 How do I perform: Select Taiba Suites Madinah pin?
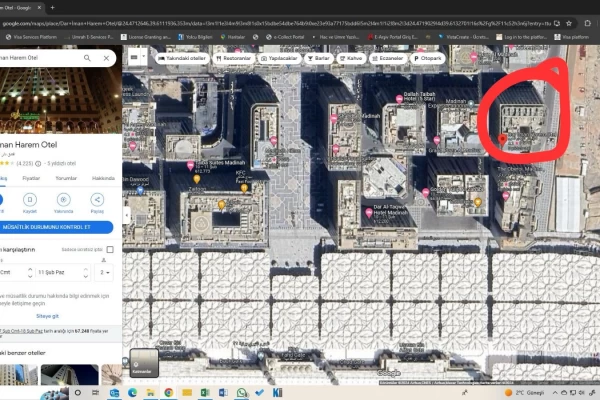(190, 166)
